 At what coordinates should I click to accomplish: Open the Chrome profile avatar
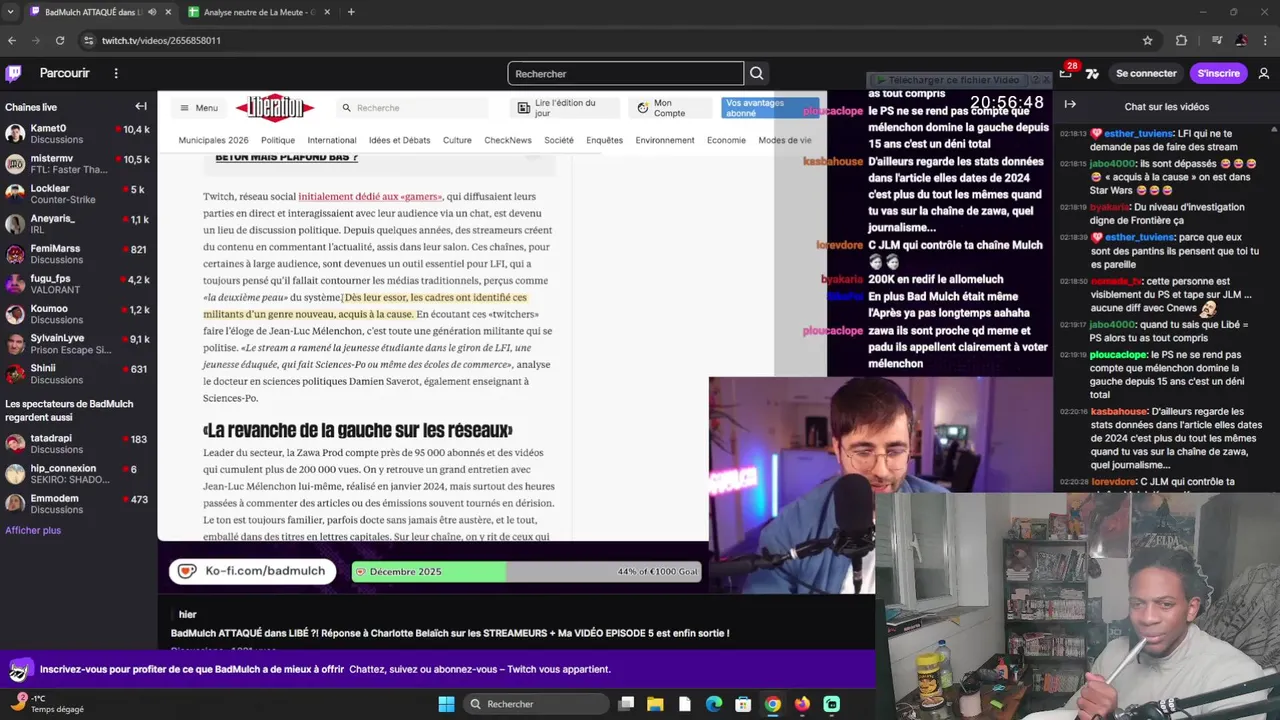click(x=1241, y=40)
